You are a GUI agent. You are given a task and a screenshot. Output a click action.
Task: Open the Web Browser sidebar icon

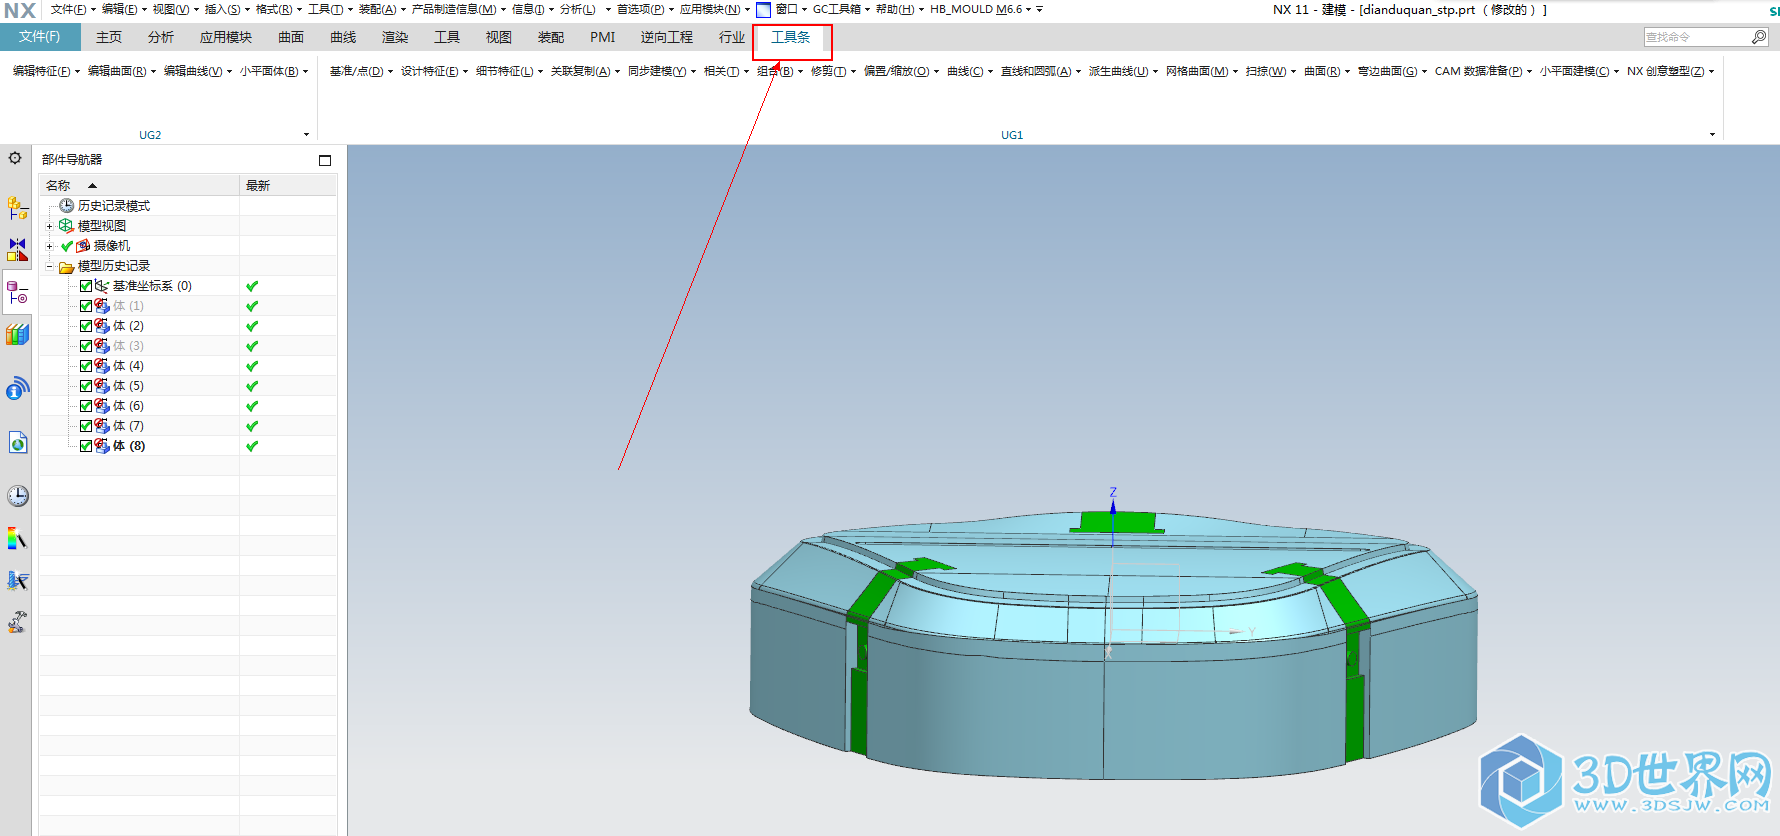[x=17, y=442]
